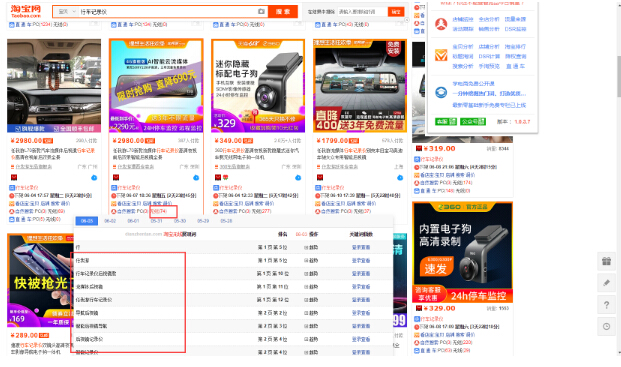621x367 pixels.
Task: Click the orange V icon in plugin panel
Action: click(441, 55)
